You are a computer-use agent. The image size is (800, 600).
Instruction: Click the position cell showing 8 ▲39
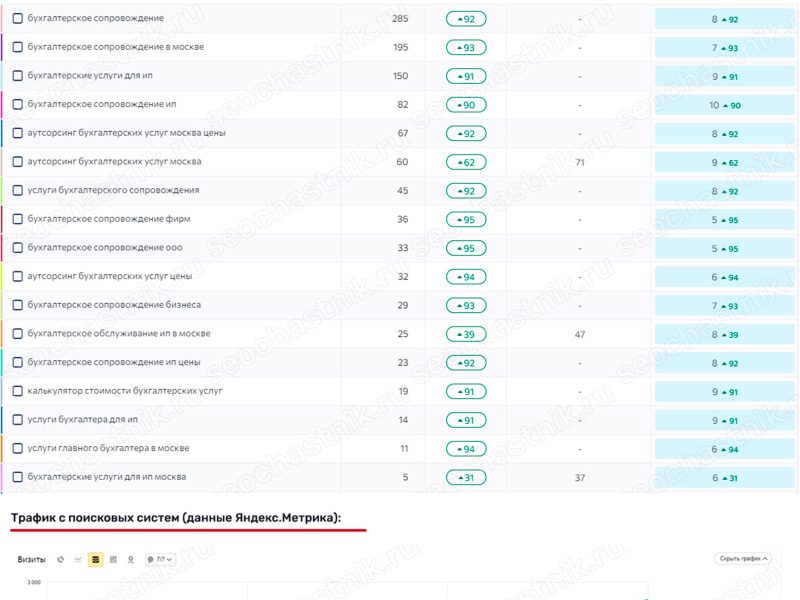(724, 335)
